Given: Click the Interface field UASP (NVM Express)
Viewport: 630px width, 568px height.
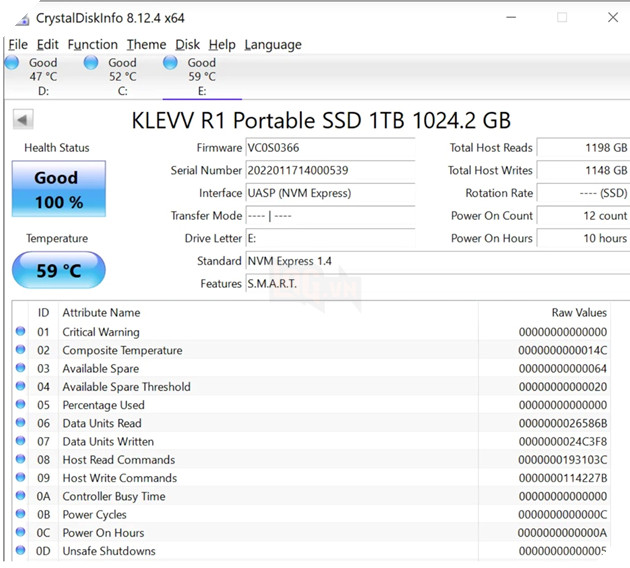Looking at the screenshot, I should [330, 193].
